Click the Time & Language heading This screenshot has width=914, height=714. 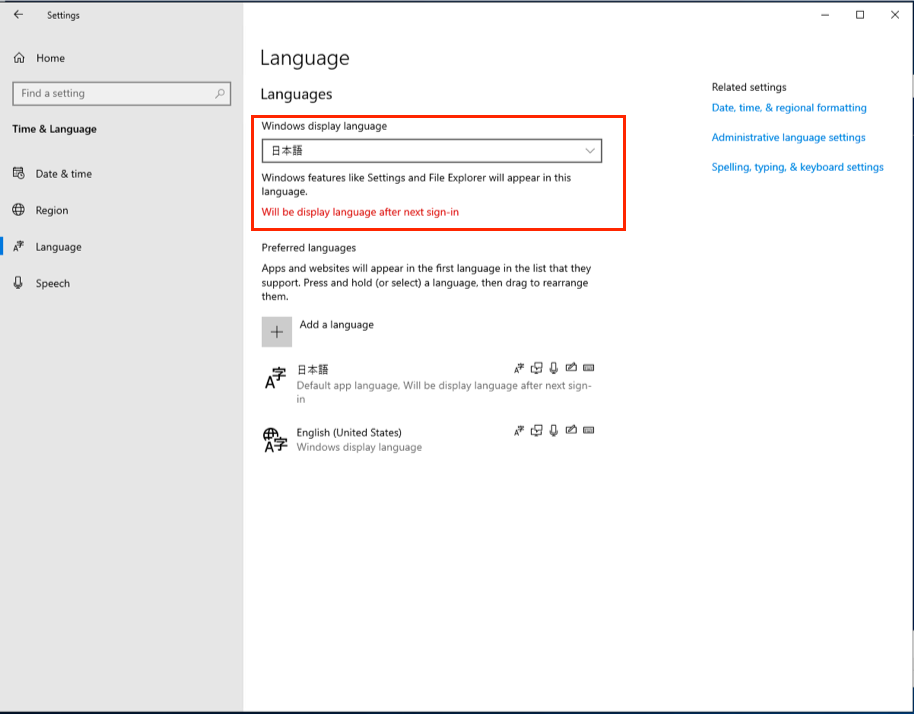(54, 129)
